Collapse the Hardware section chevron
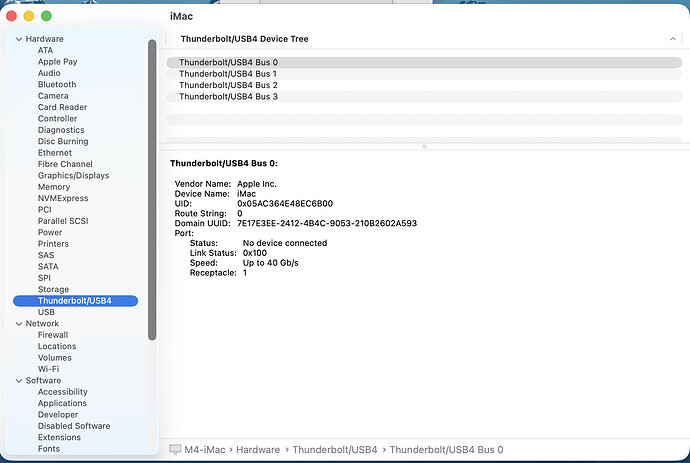The width and height of the screenshot is (690, 463). (x=19, y=39)
